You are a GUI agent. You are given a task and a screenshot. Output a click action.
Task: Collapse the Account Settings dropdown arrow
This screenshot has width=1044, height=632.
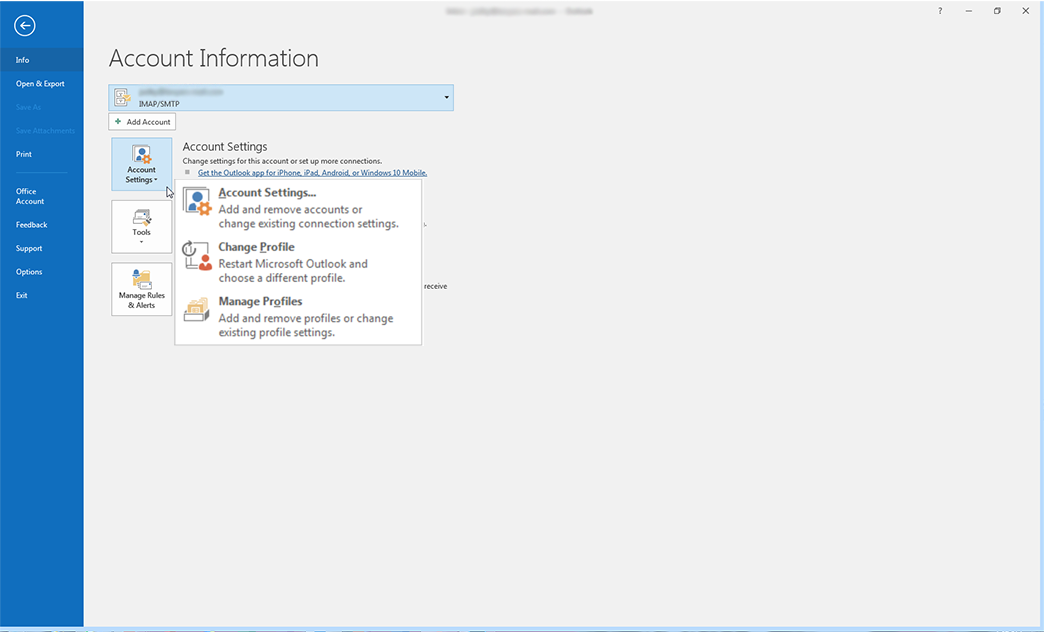(x=156, y=180)
